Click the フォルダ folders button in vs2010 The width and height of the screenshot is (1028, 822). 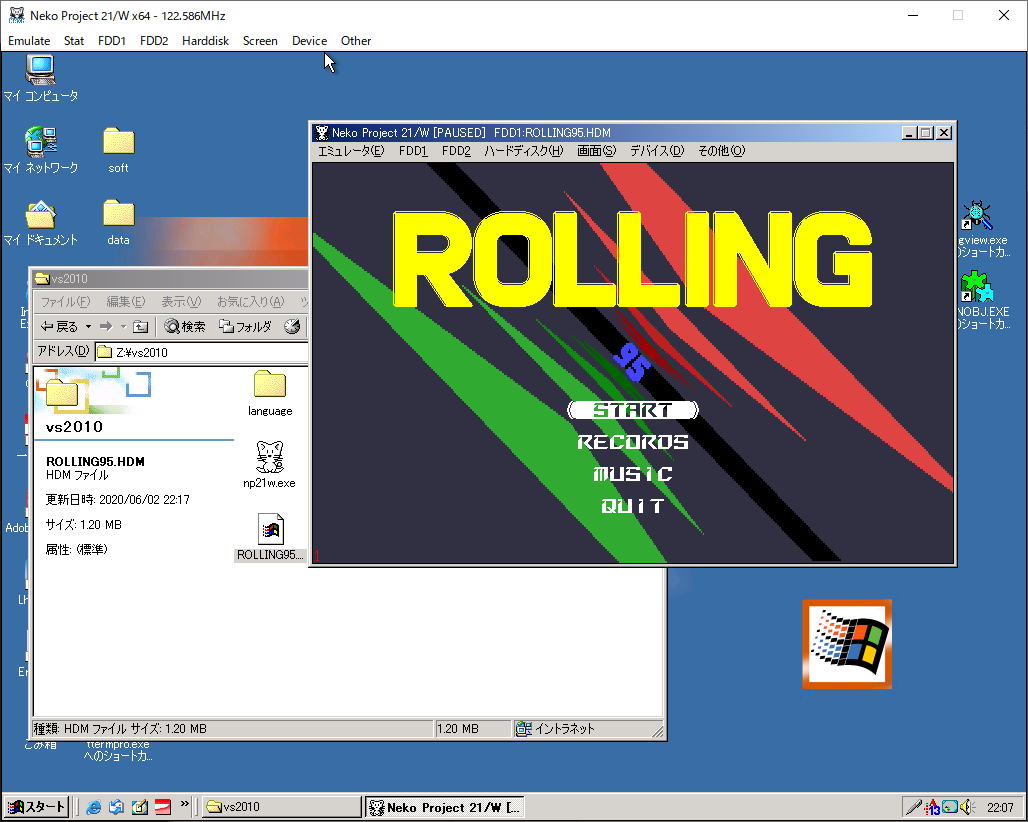245,326
